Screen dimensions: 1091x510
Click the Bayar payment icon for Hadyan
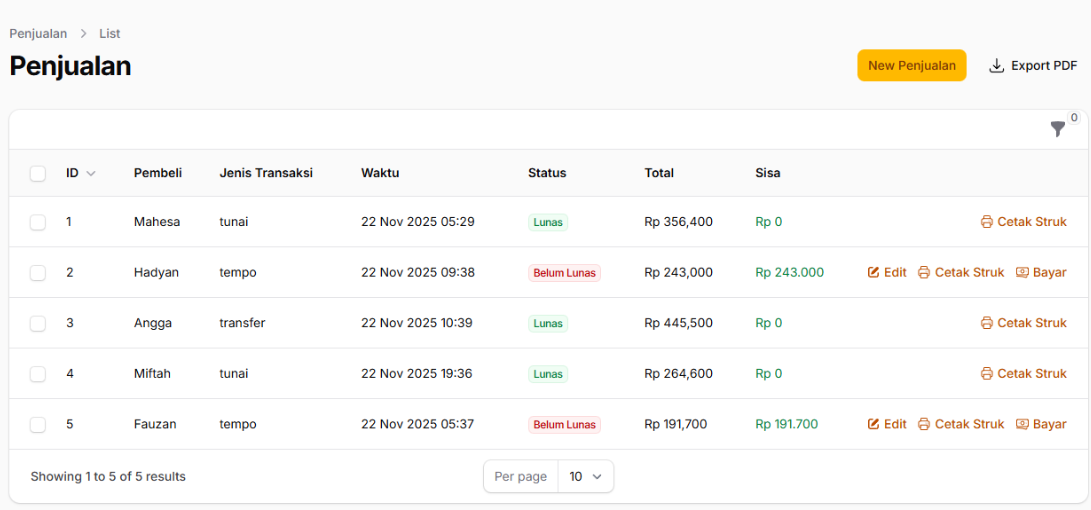pos(1022,272)
